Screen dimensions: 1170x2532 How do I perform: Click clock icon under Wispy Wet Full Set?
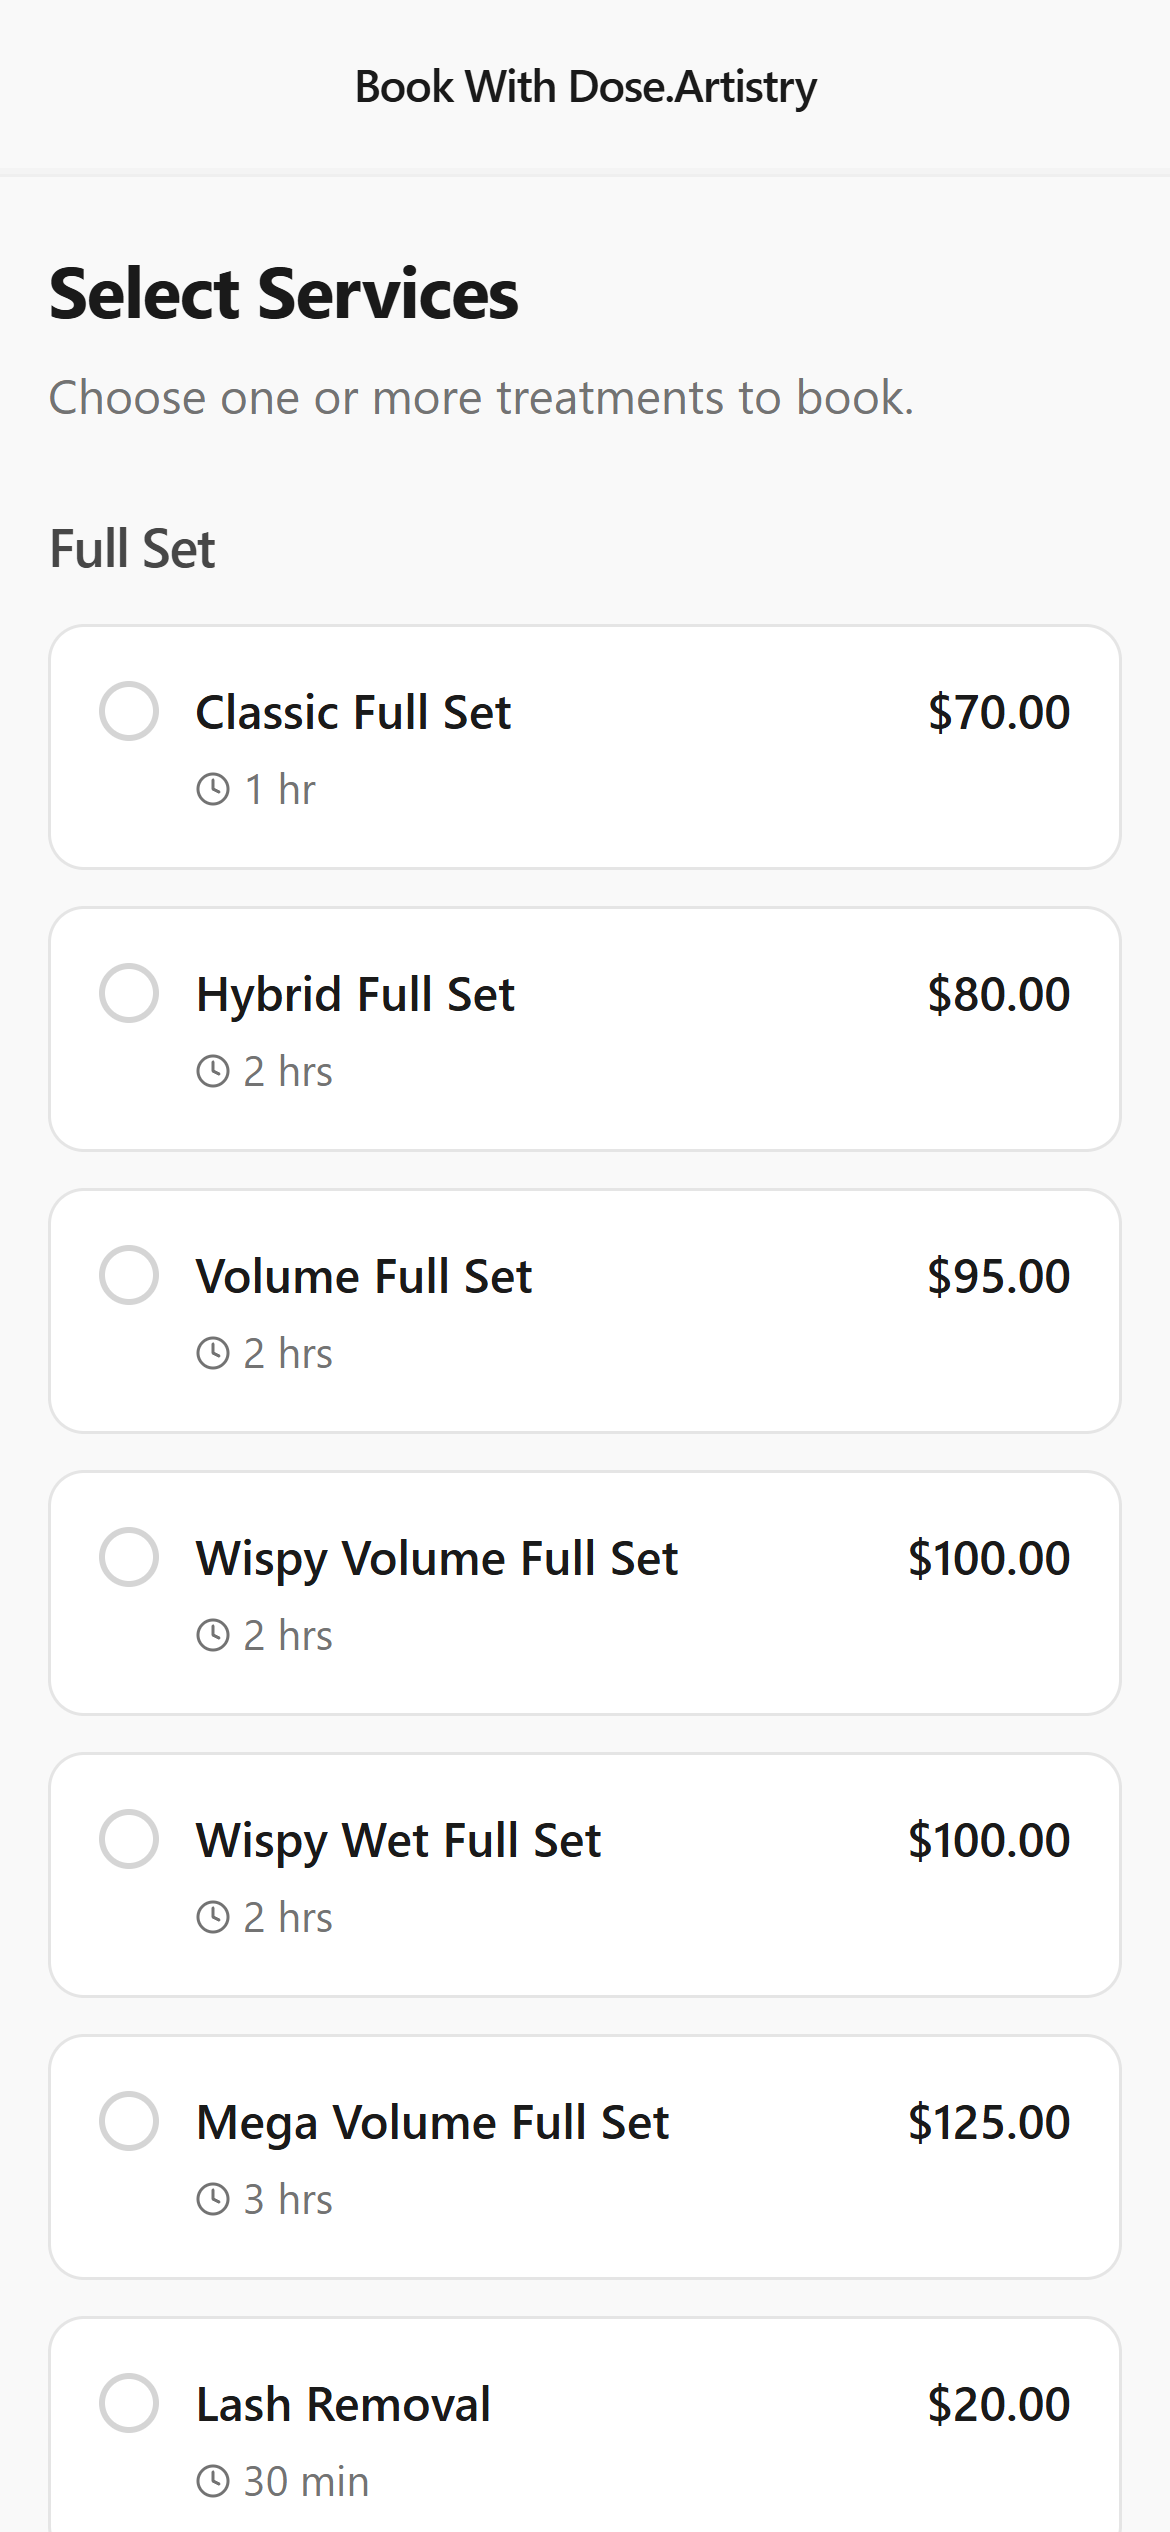point(213,1917)
